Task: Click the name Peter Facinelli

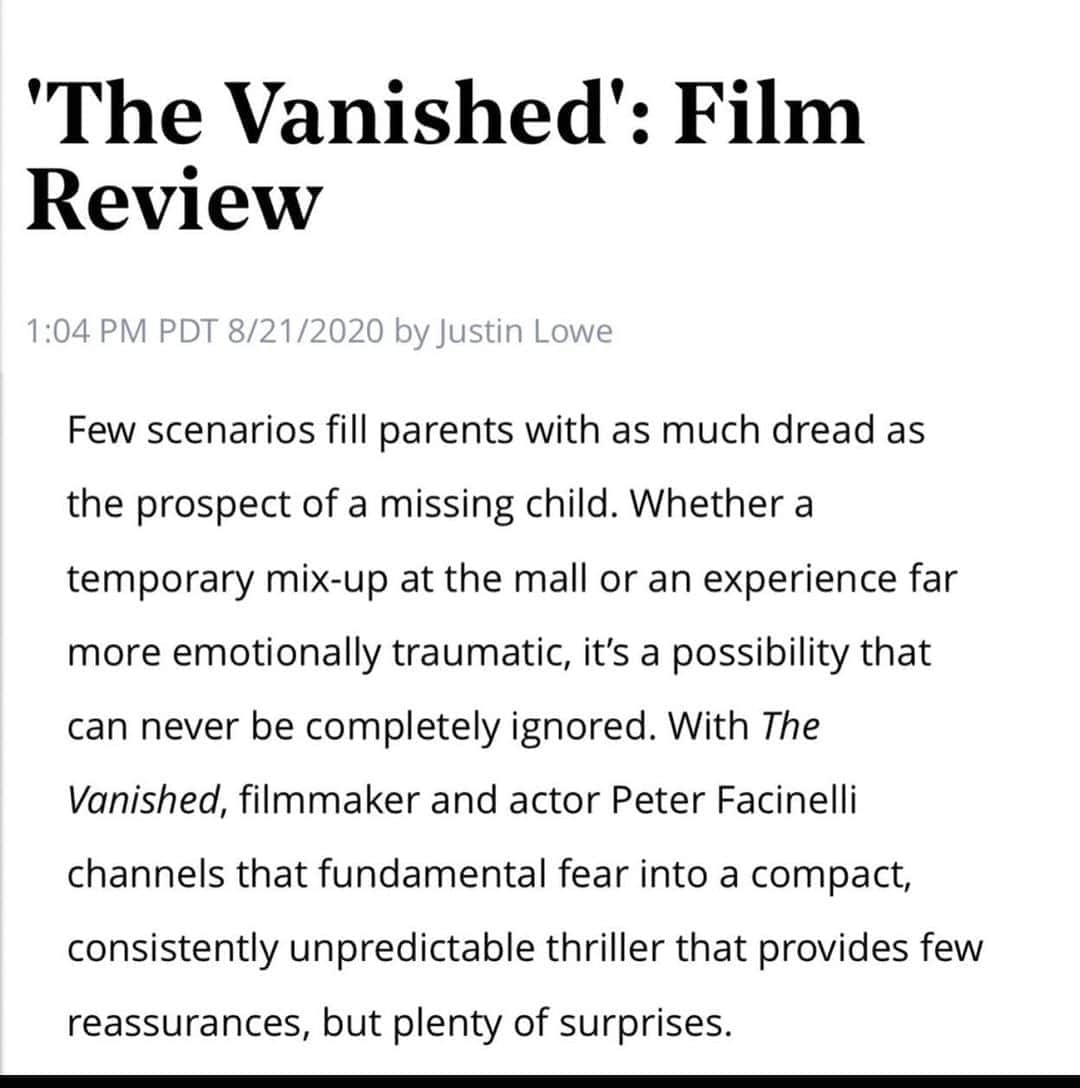Action: click(734, 799)
